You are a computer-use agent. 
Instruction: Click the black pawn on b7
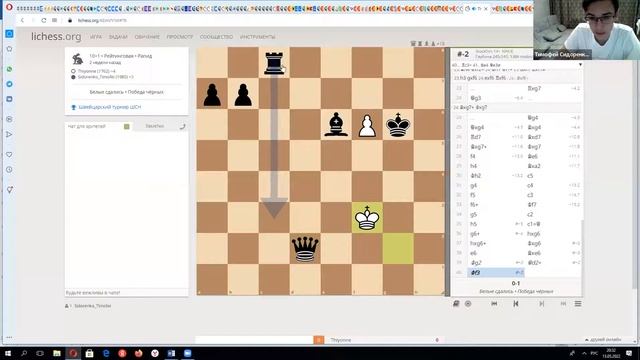(x=243, y=94)
